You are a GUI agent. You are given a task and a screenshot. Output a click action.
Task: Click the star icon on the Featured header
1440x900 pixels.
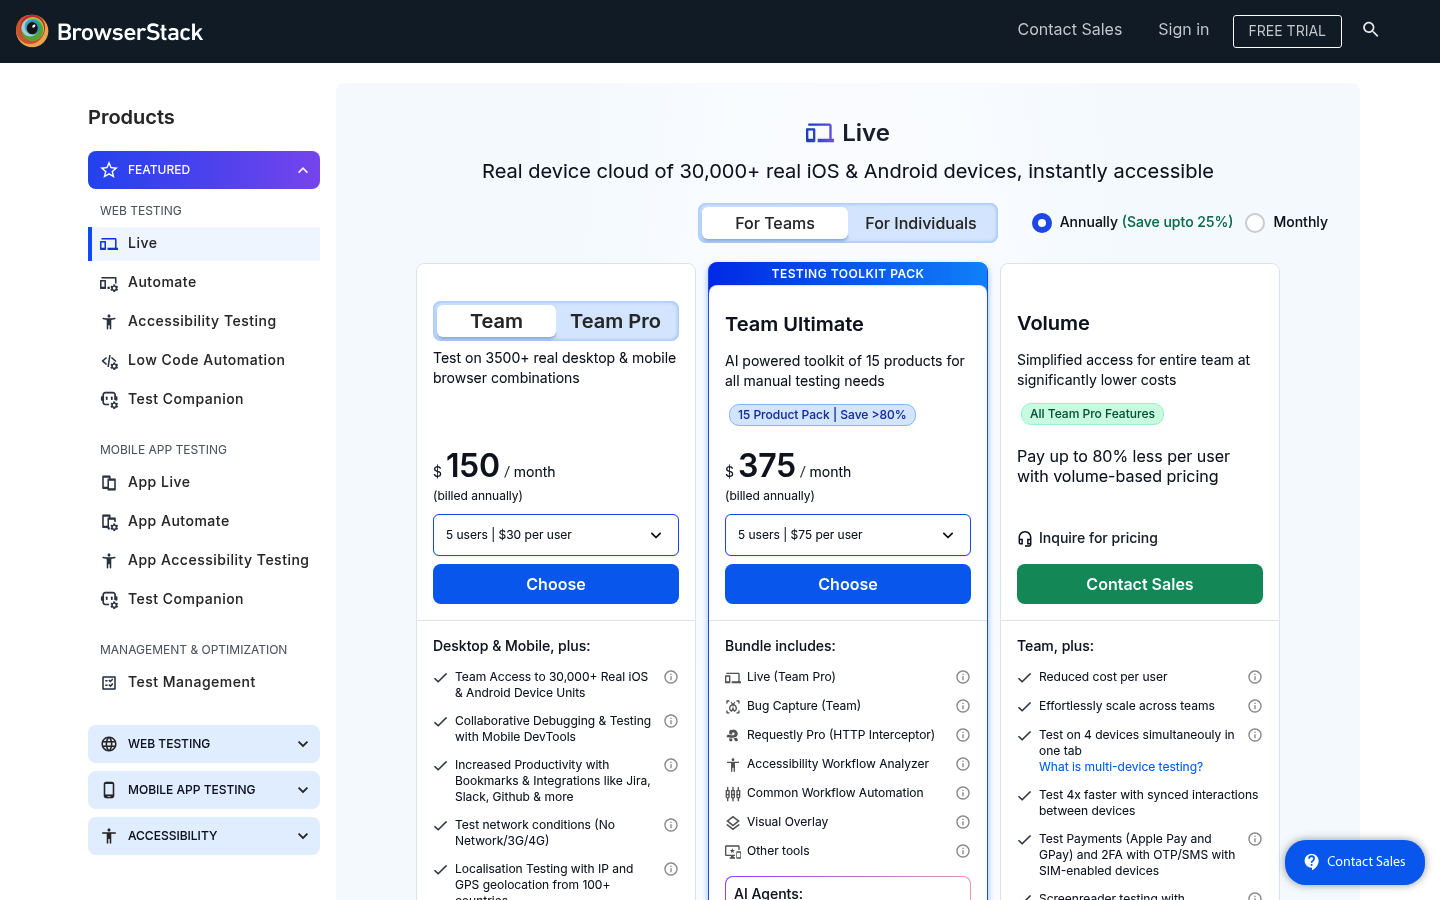click(109, 170)
